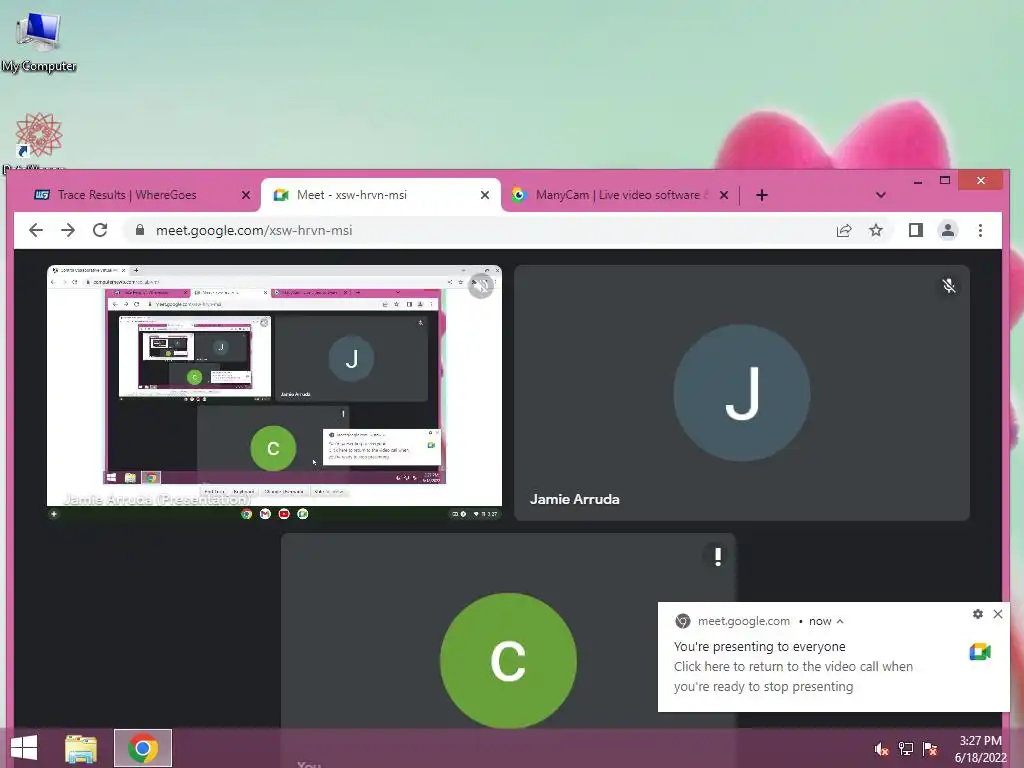This screenshot has height=768, width=1024.
Task: Click the muted volume tray icon
Action: (x=881, y=749)
